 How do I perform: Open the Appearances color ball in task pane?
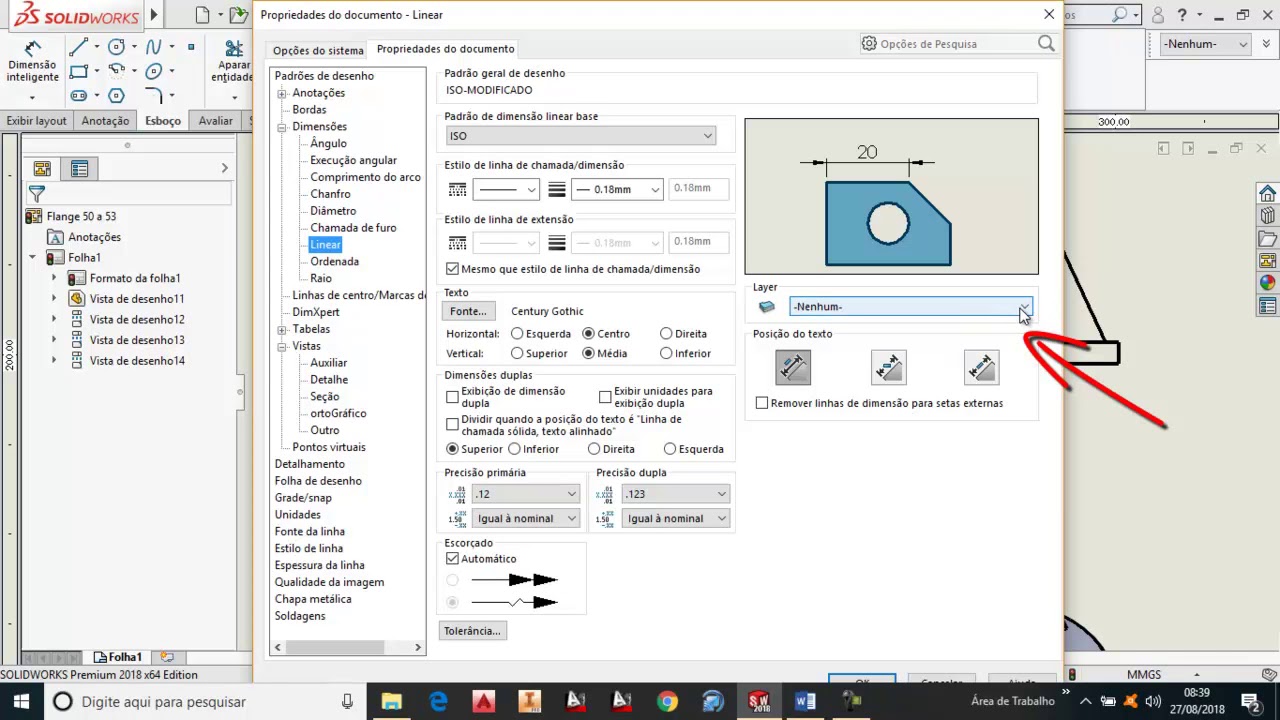click(x=1268, y=283)
